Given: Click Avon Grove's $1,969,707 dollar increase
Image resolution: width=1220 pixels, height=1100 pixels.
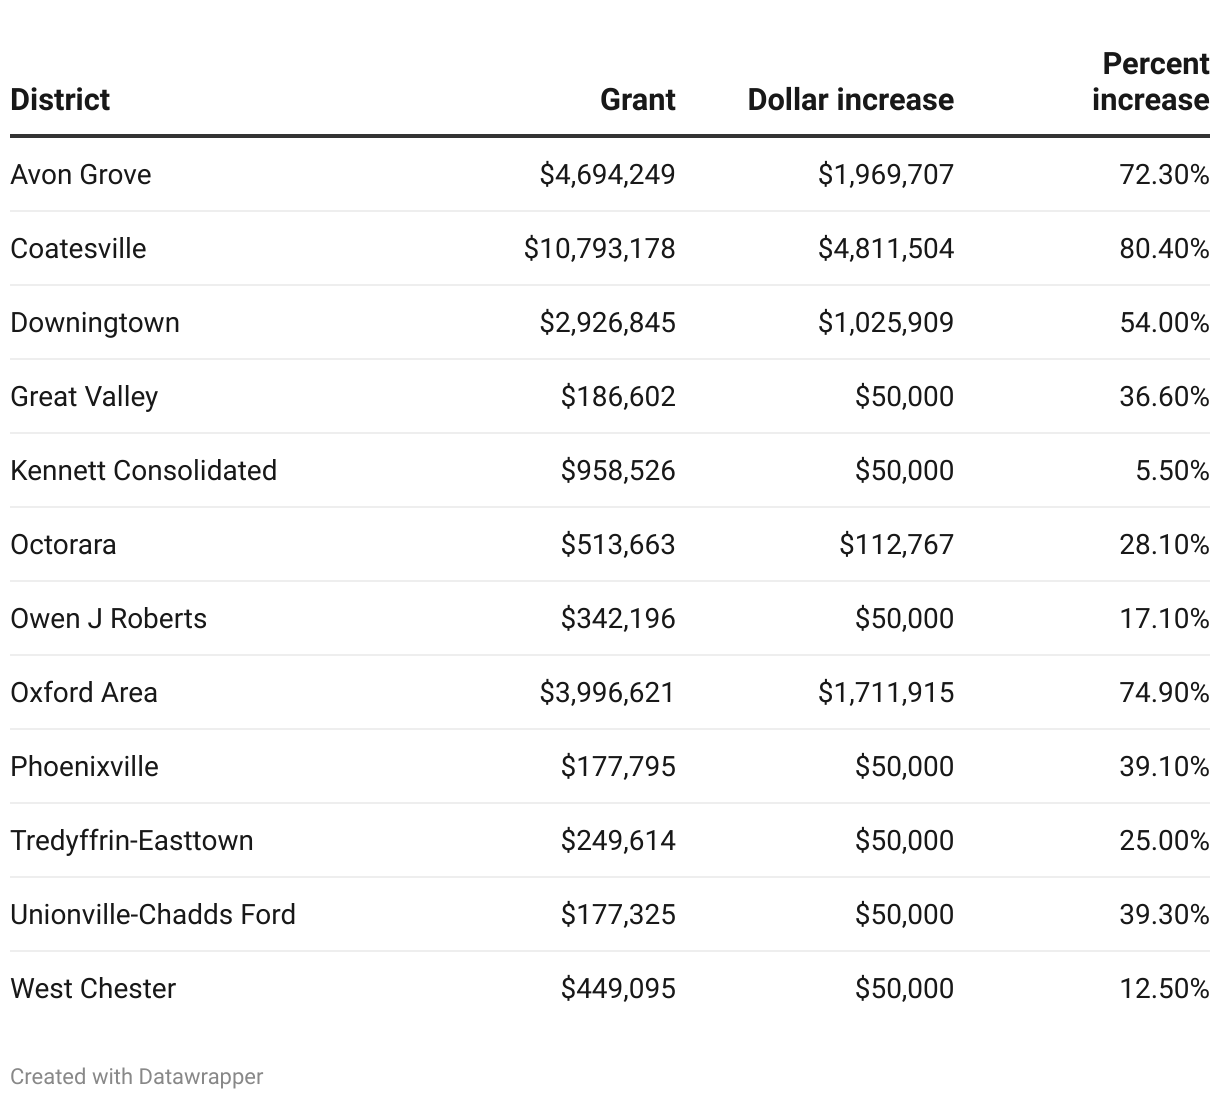Looking at the screenshot, I should tap(886, 175).
